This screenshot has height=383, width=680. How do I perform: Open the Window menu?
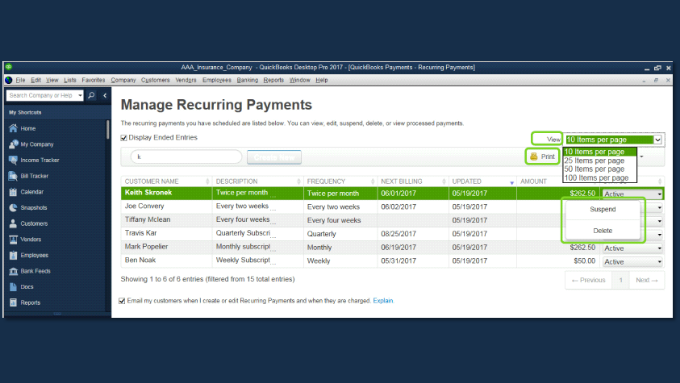(x=300, y=80)
